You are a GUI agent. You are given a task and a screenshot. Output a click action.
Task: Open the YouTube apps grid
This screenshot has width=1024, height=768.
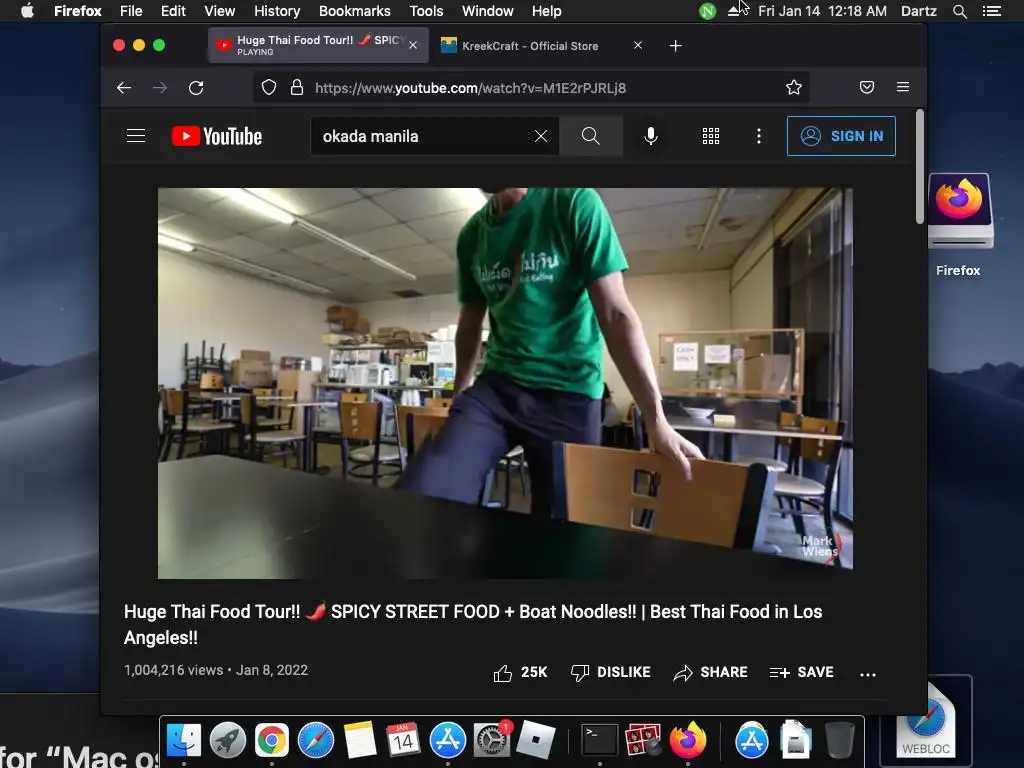(711, 136)
